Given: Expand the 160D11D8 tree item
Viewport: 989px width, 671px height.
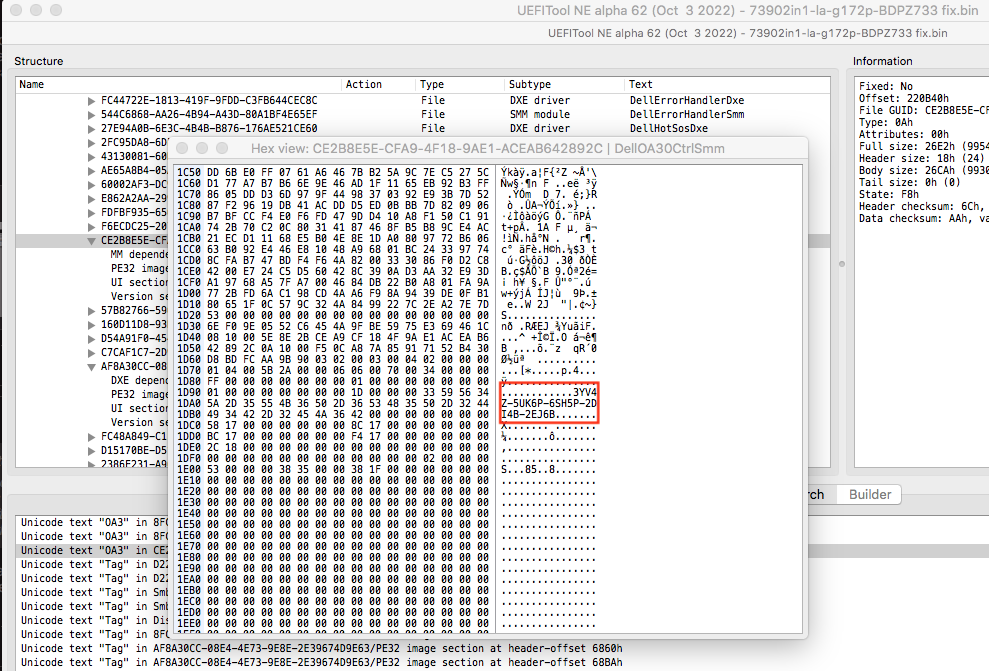Looking at the screenshot, I should click(91, 325).
